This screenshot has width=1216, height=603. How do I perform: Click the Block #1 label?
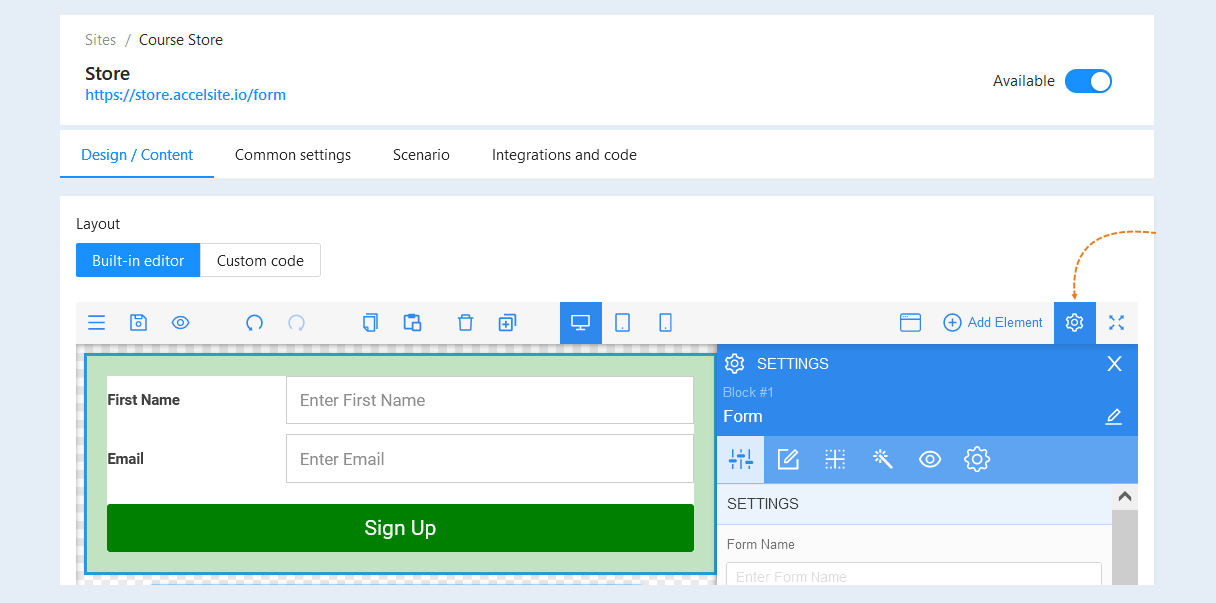tap(748, 392)
